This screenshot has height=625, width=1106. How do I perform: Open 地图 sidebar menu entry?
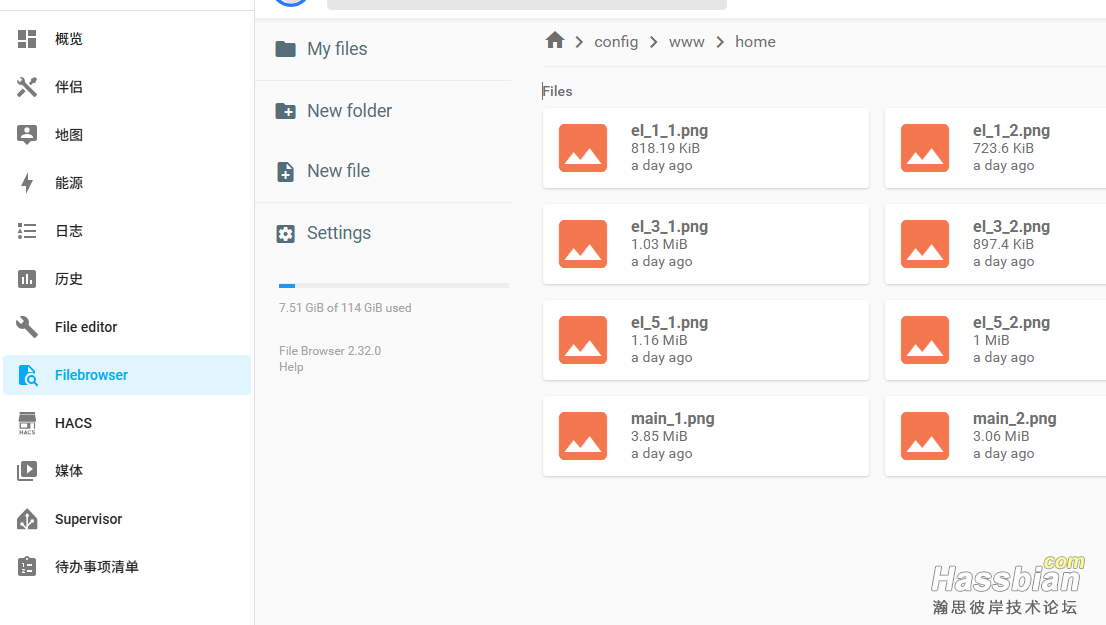(x=127, y=135)
